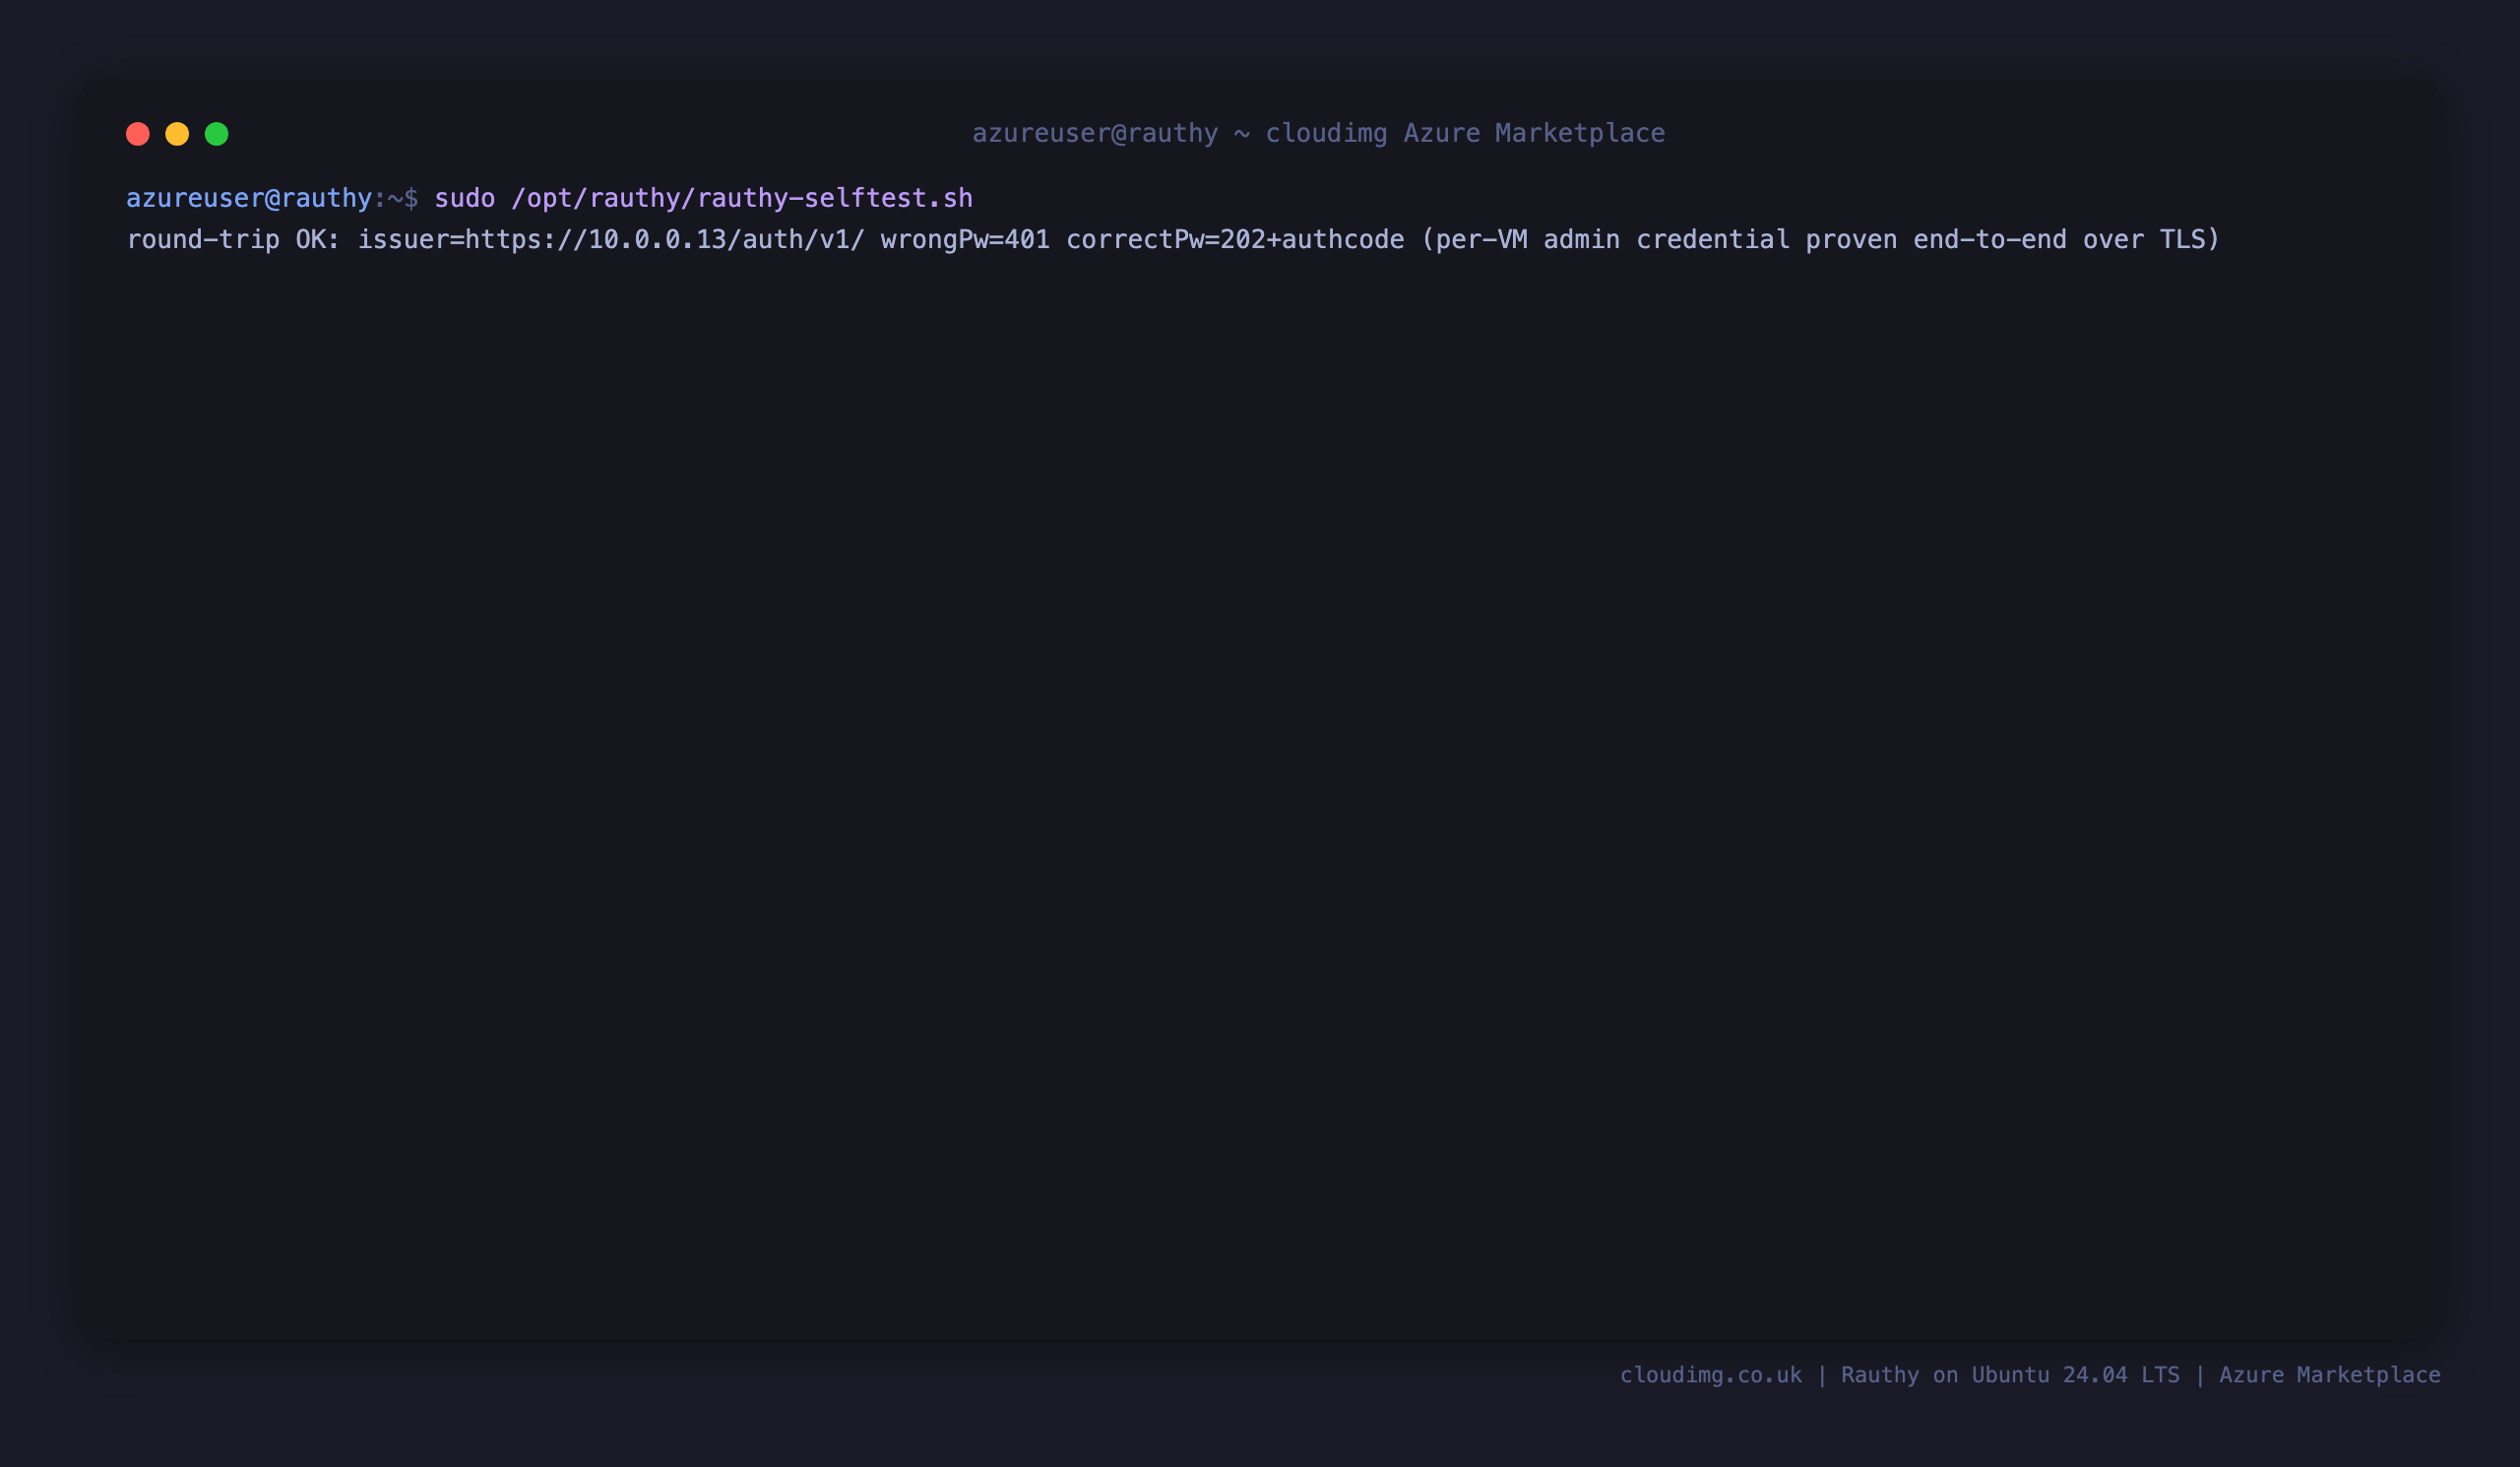The height and width of the screenshot is (1467, 2520).
Task: Click the 'azureuser@rauthy' shell prompt
Action: [249, 198]
